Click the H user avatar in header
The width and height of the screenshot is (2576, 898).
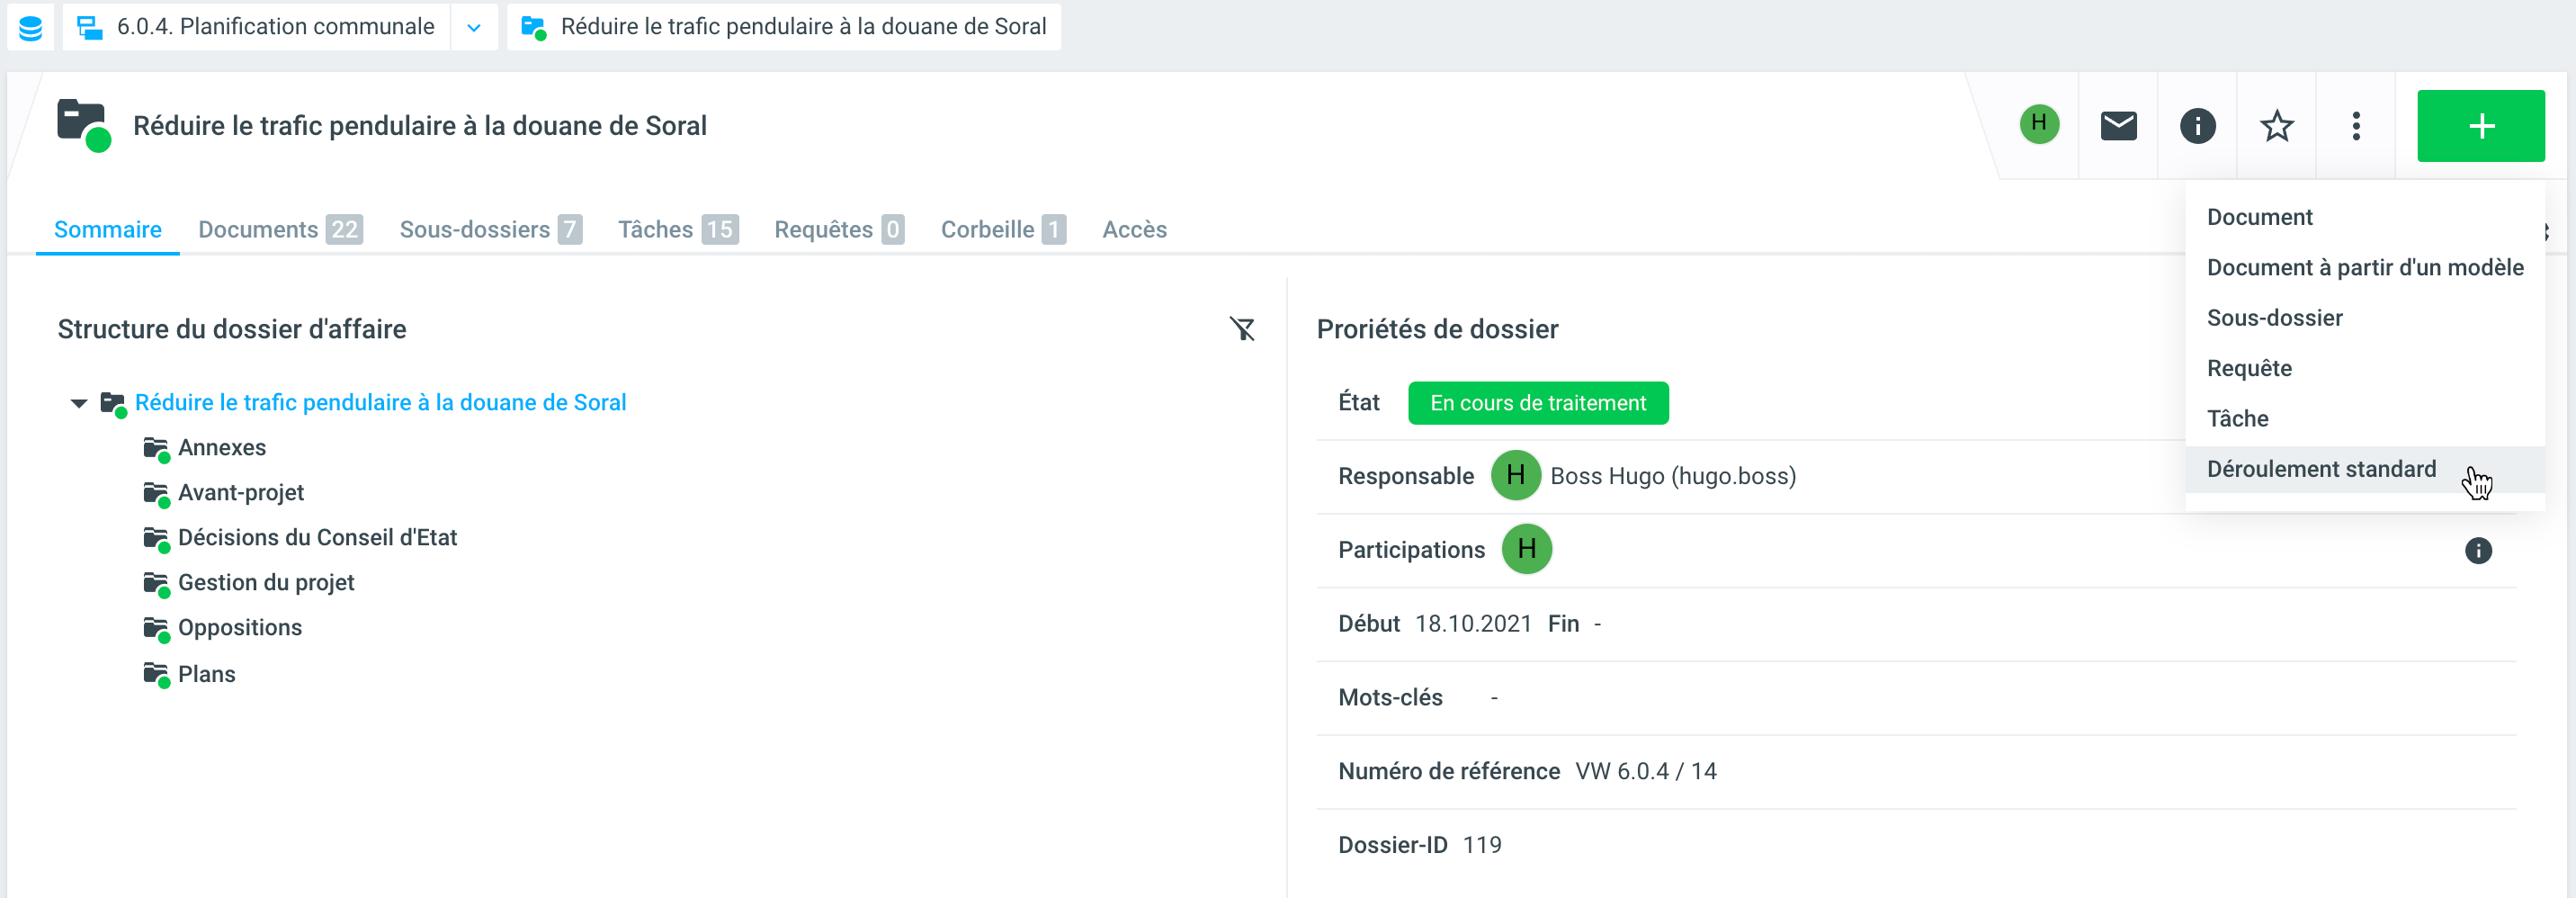coord(2038,124)
